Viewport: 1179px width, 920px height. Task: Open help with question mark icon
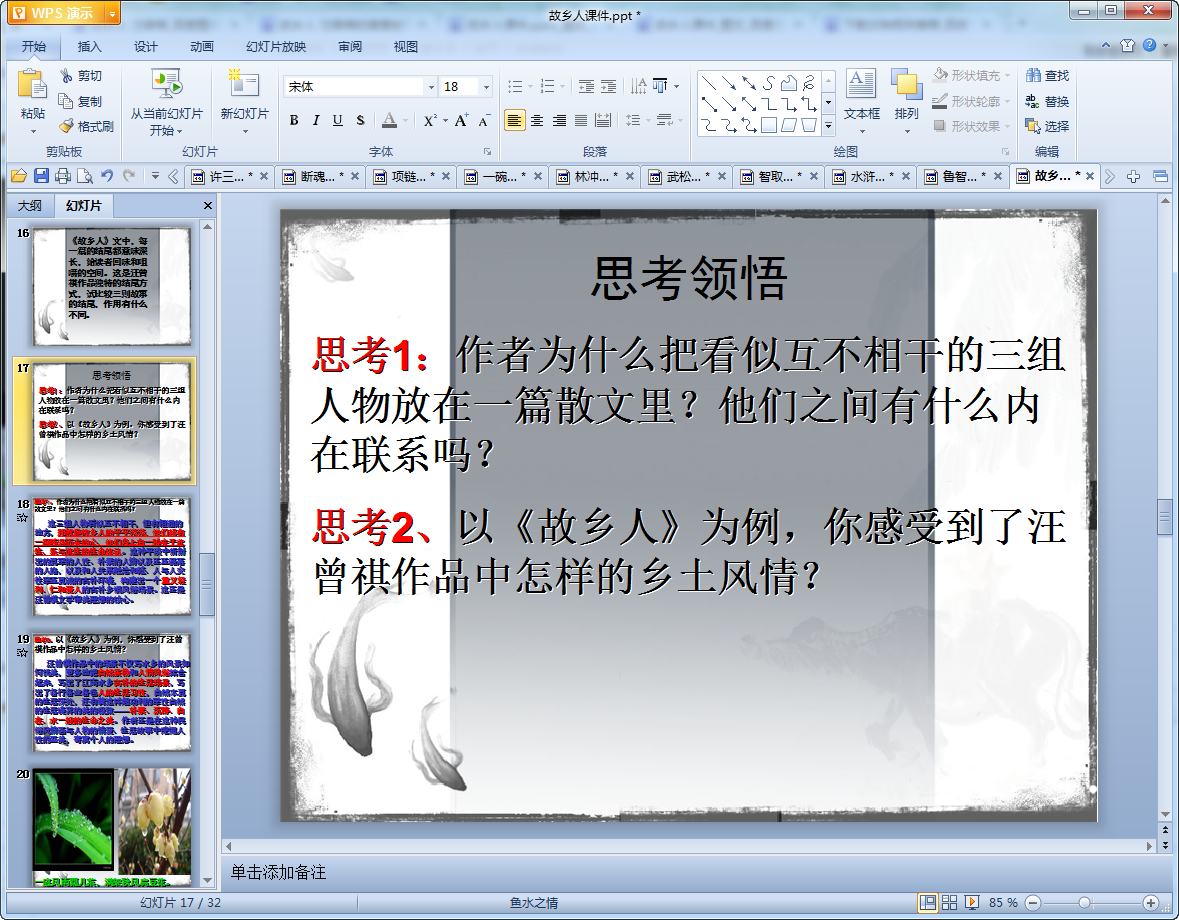click(x=1150, y=45)
